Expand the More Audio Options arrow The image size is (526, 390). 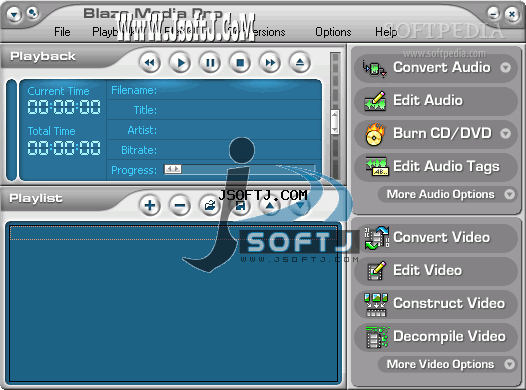[x=510, y=194]
